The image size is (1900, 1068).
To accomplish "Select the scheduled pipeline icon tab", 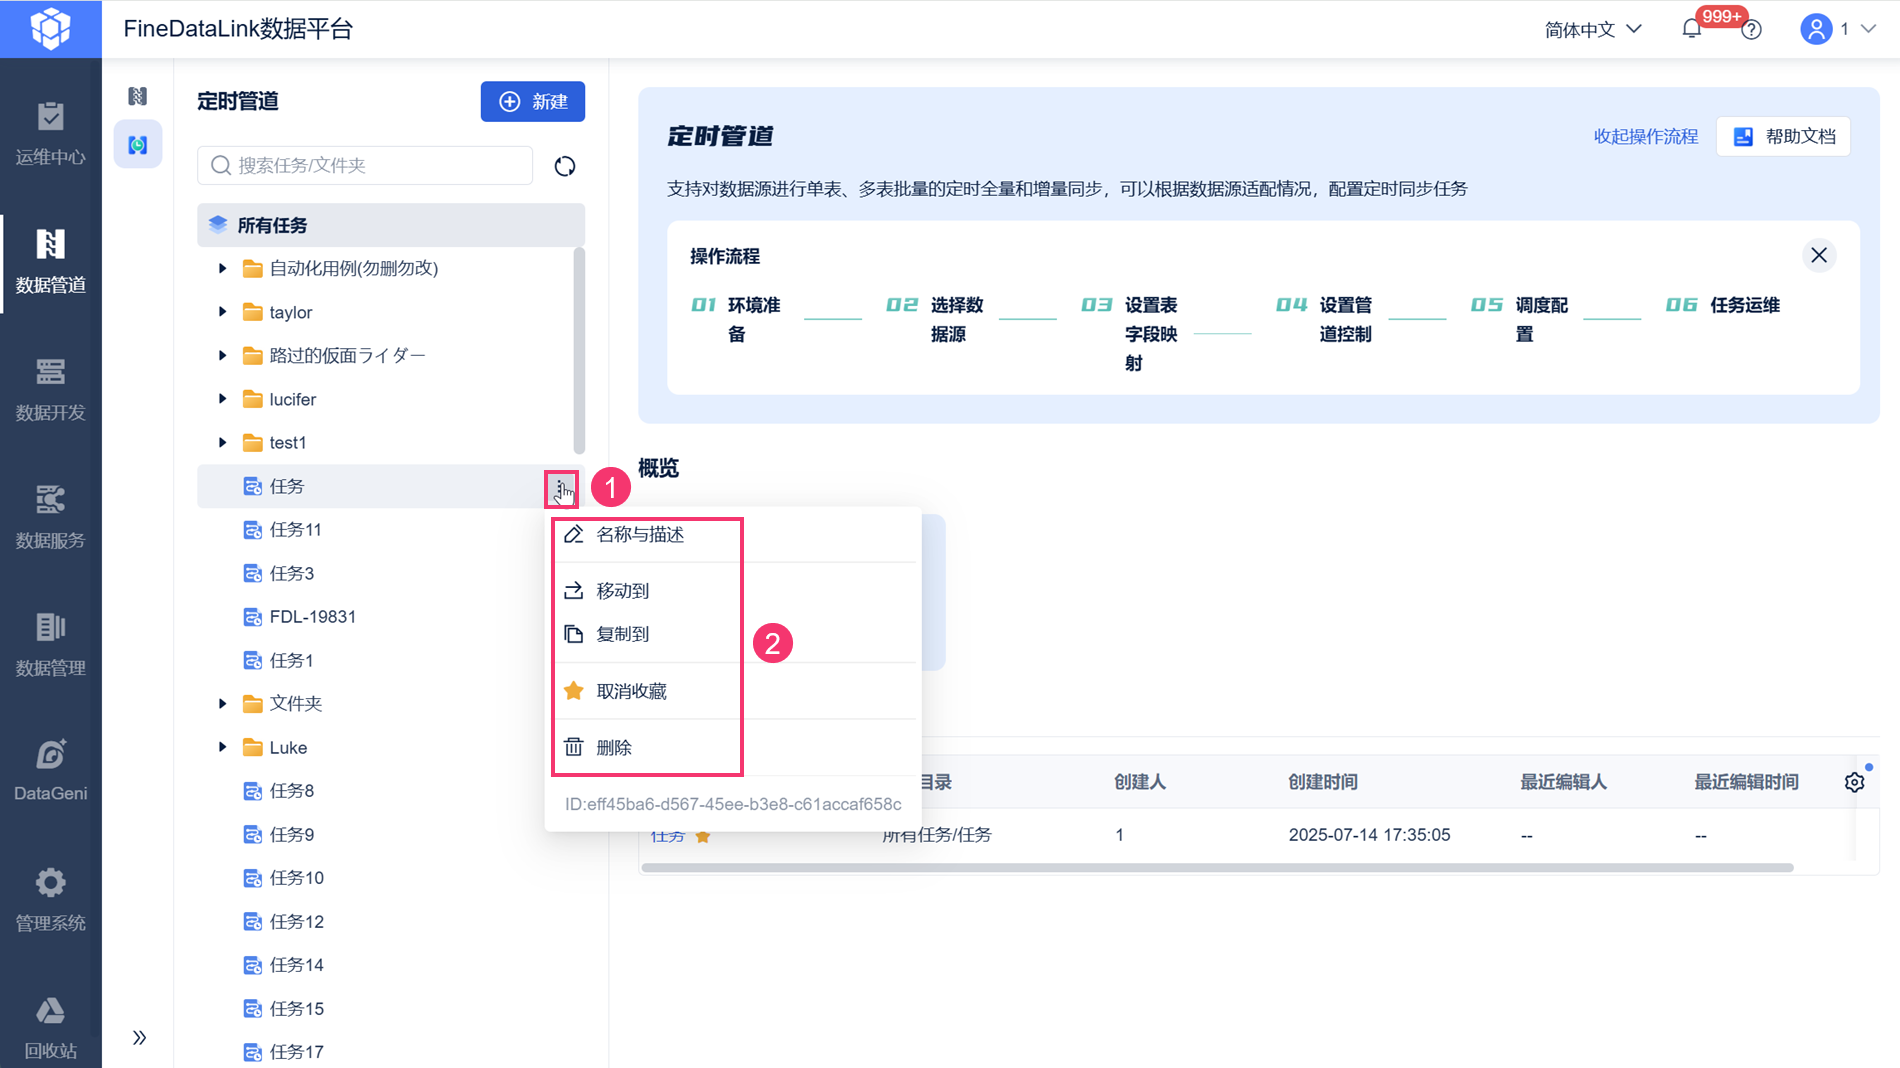I will [138, 145].
